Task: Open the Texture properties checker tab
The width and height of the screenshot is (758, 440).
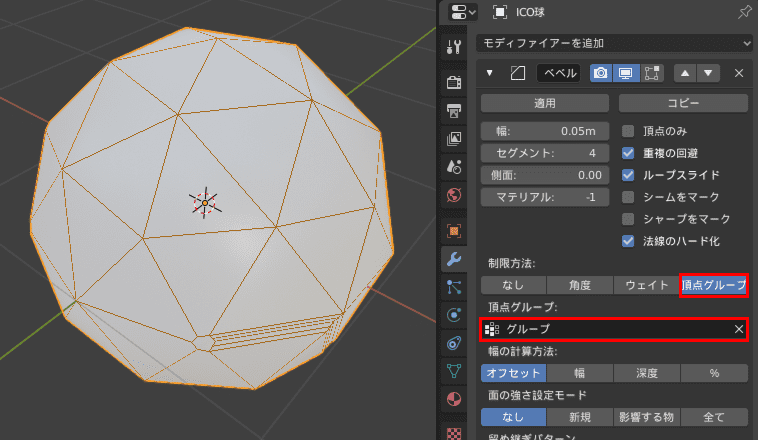Action: [x=454, y=432]
